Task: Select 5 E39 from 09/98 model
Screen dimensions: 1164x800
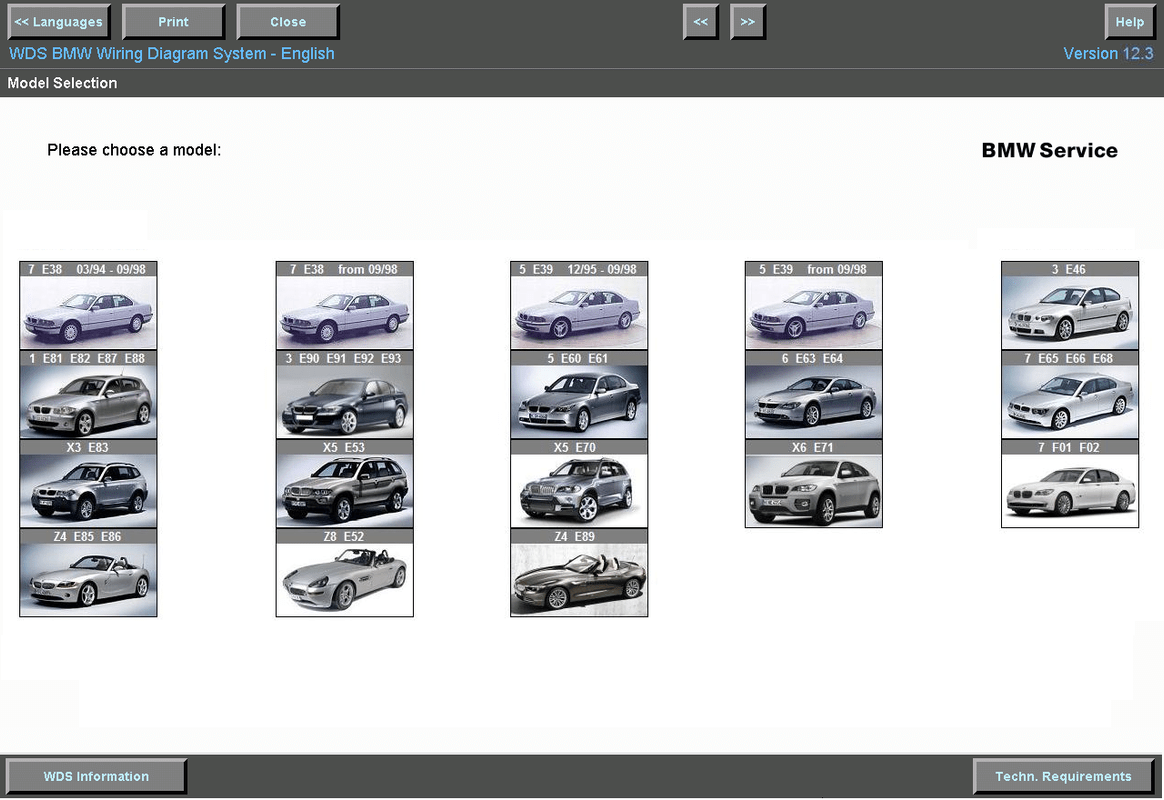Action: point(814,305)
